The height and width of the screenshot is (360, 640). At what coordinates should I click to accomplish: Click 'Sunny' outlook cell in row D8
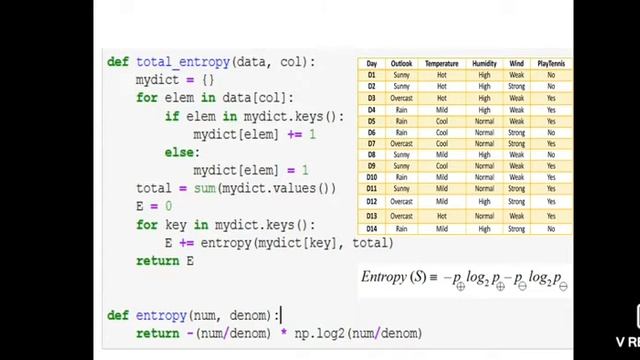(401, 155)
